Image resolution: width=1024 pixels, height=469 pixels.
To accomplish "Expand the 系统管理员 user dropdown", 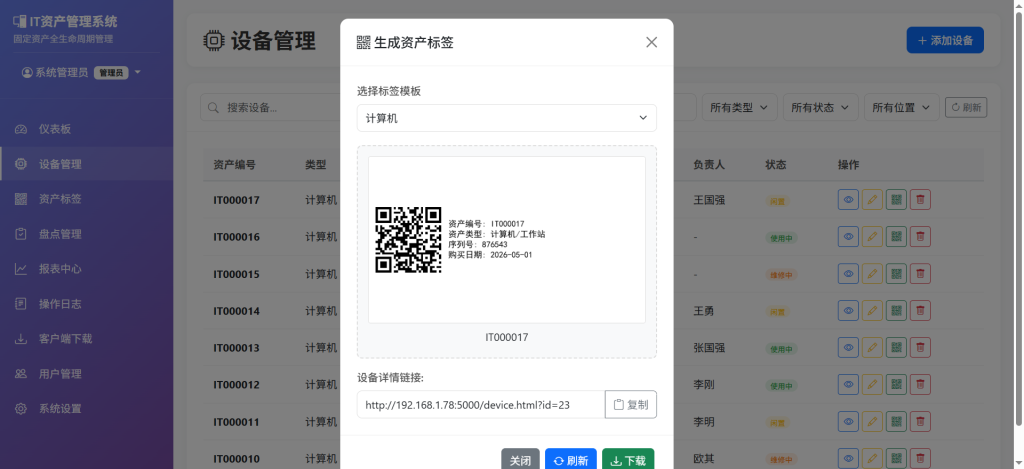I will pyautogui.click(x=81, y=73).
